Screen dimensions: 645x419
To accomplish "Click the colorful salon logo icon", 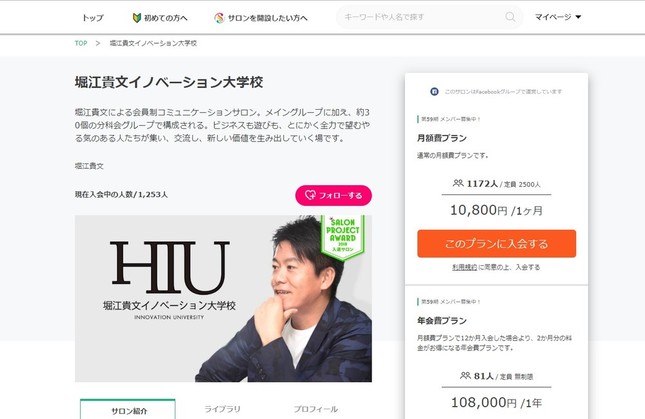I will (219, 18).
